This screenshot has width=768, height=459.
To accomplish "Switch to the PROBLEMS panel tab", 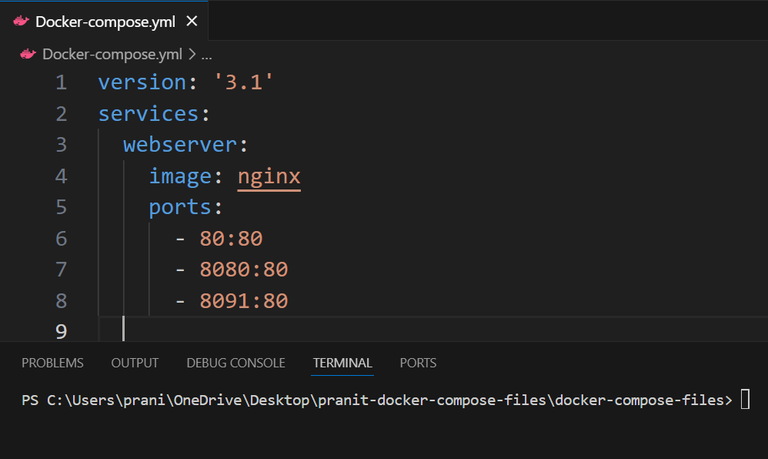I will [x=52, y=363].
